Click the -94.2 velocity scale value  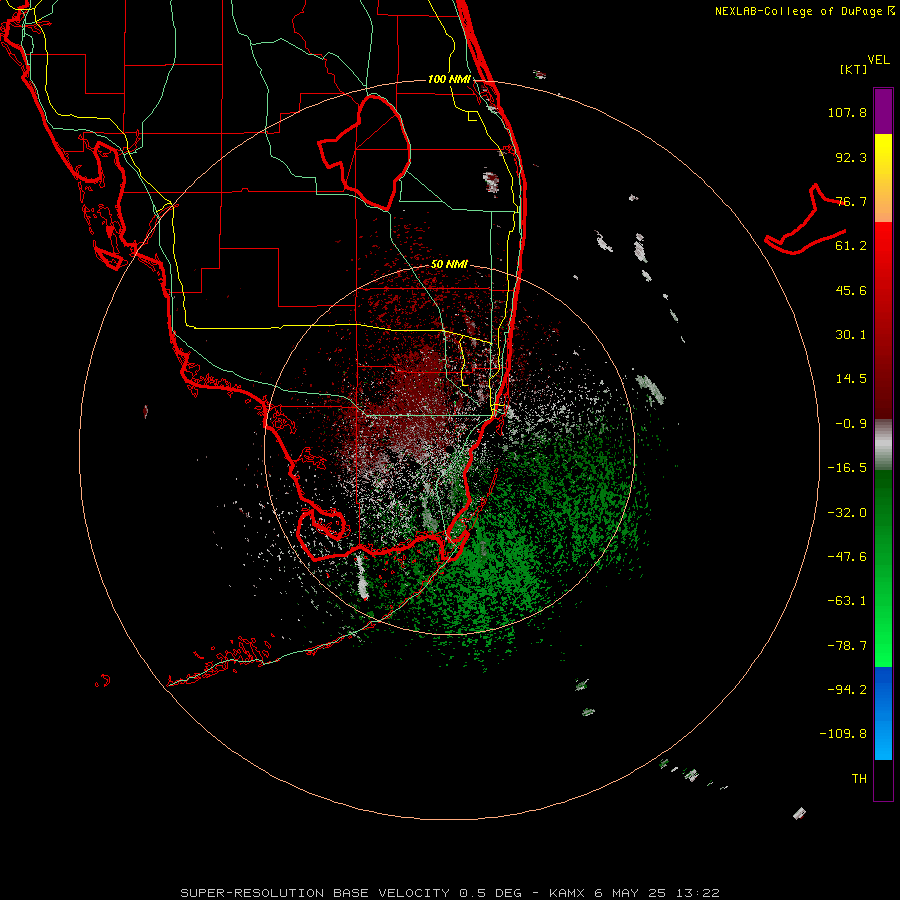[847, 690]
